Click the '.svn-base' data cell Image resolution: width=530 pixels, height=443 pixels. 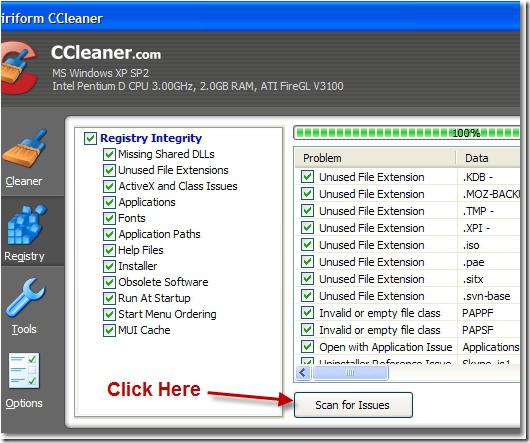tap(486, 296)
